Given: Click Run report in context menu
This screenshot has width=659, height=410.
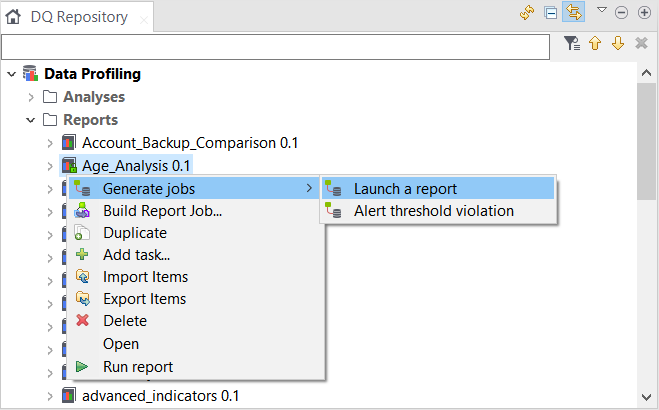Looking at the screenshot, I should click(138, 367).
